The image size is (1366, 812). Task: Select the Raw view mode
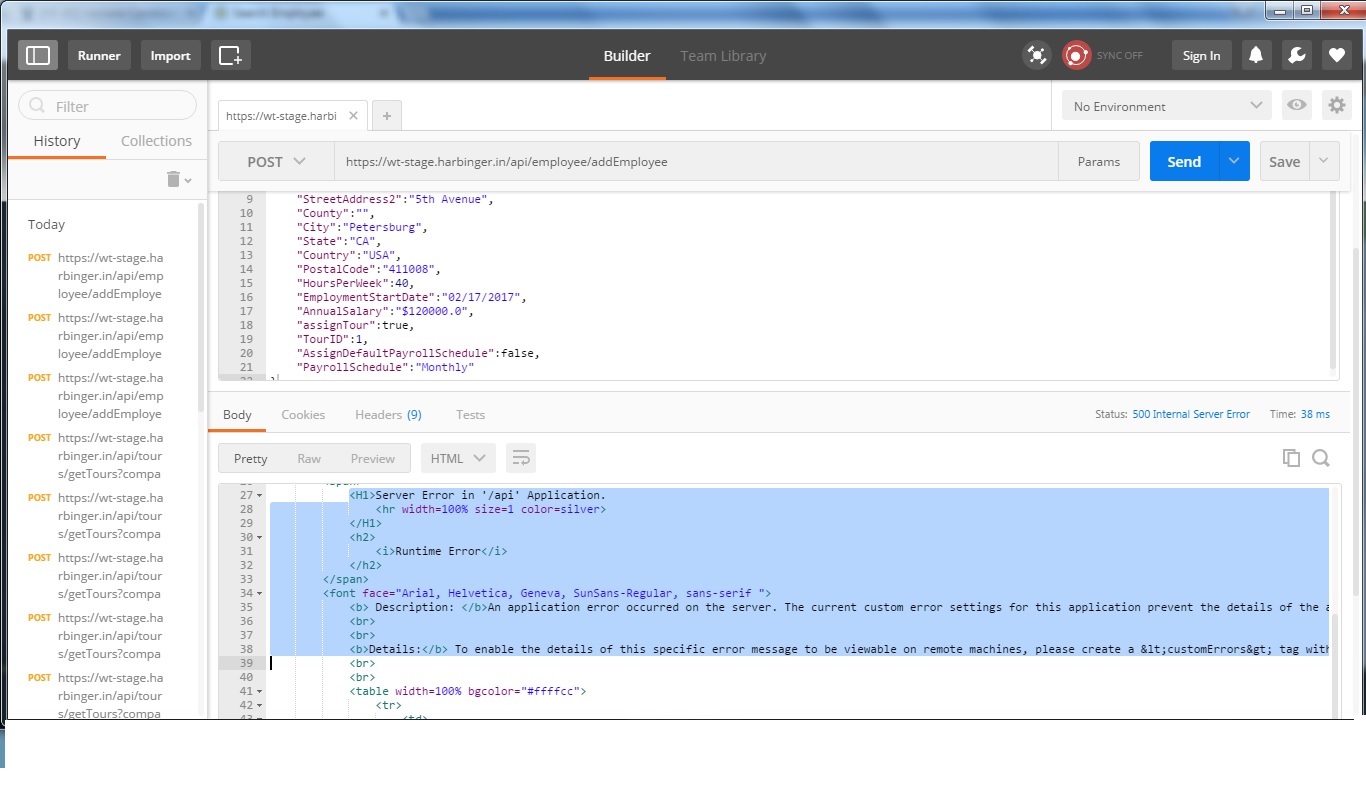click(x=309, y=458)
